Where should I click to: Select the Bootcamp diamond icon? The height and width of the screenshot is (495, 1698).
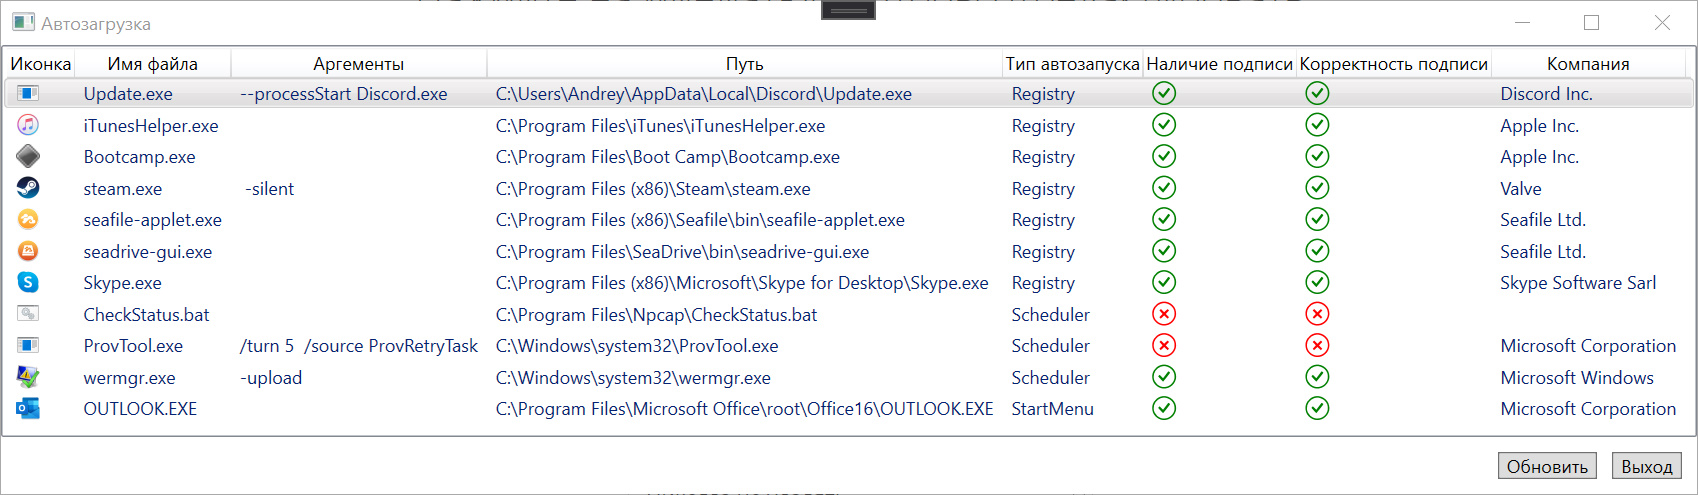click(x=28, y=156)
